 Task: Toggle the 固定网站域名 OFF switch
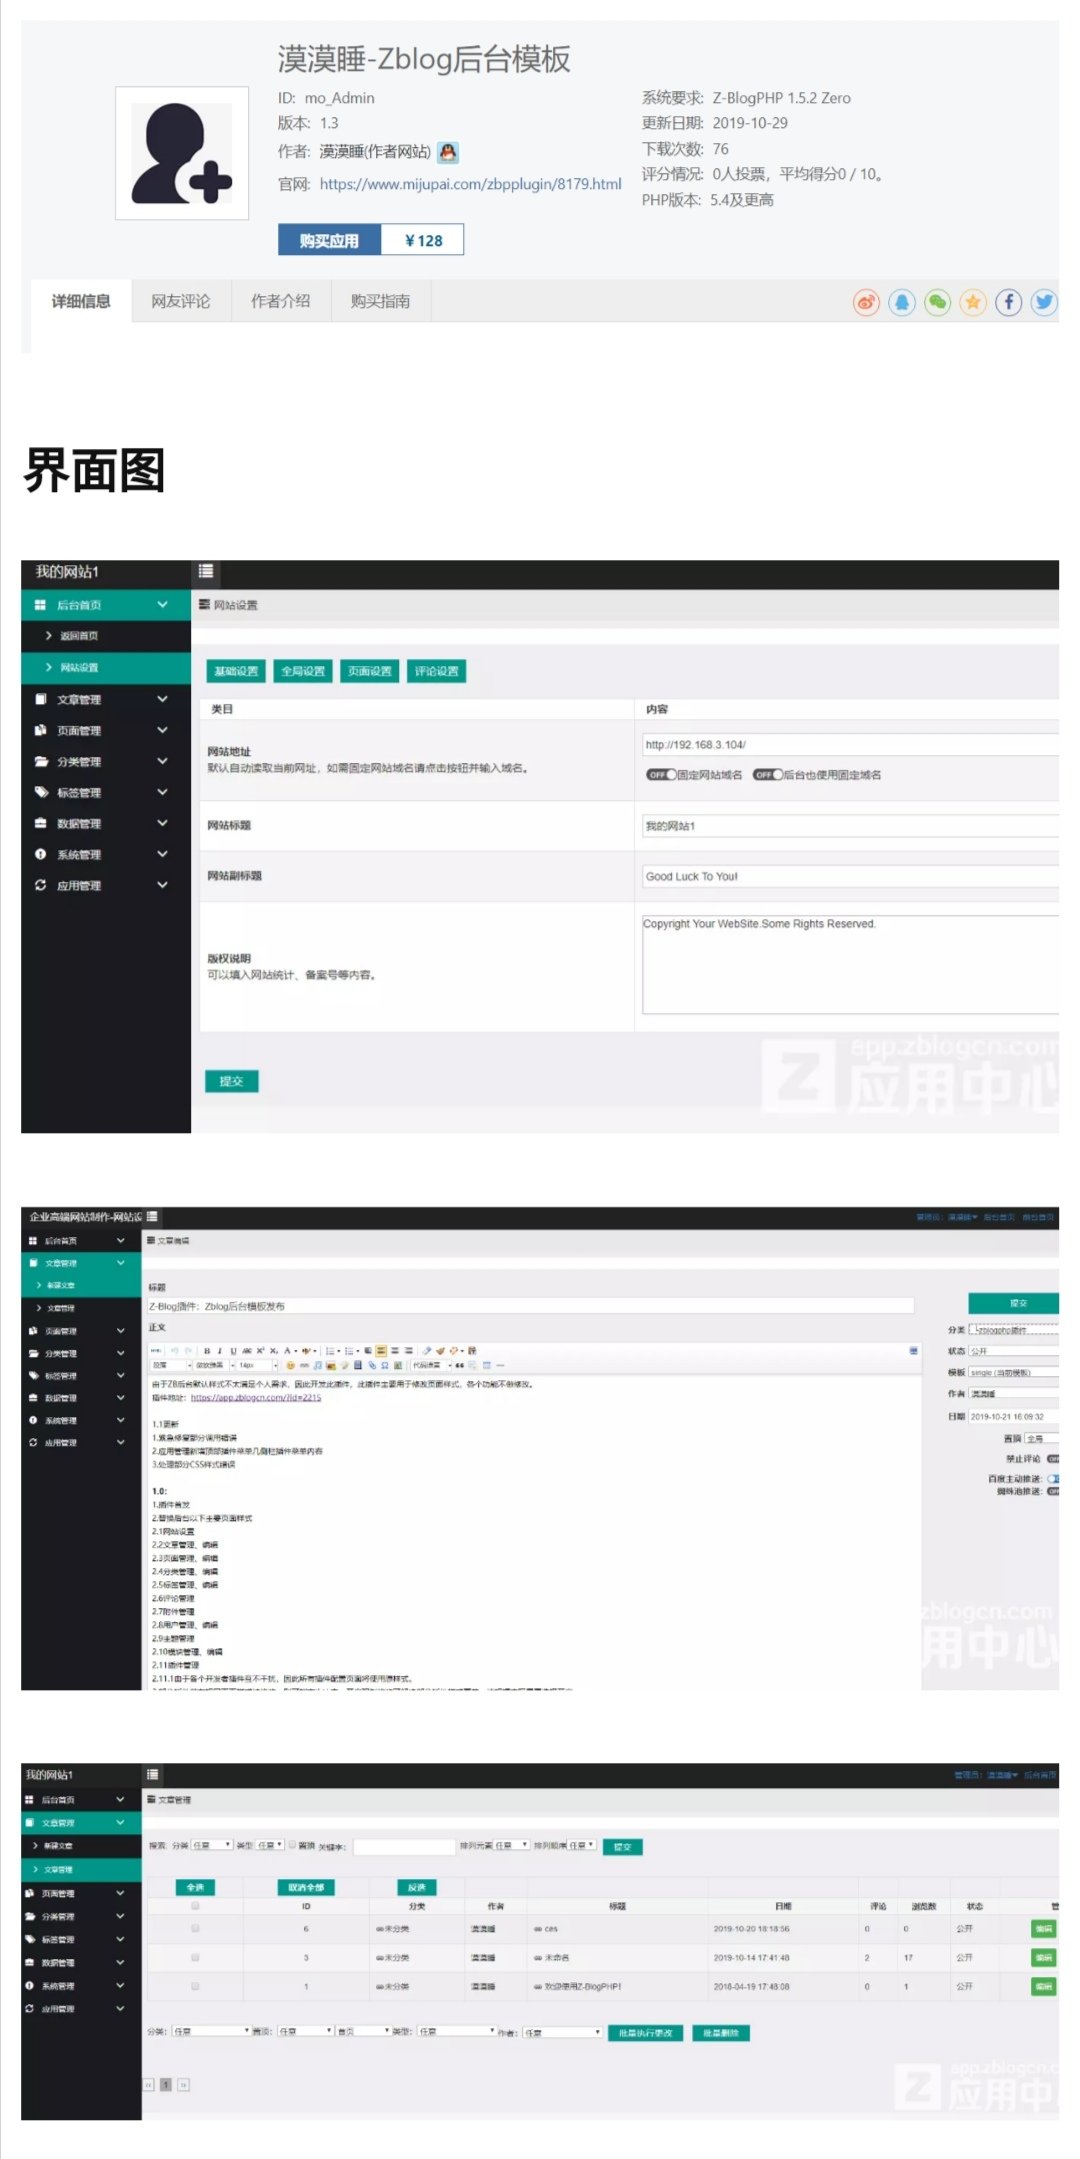click(x=660, y=775)
